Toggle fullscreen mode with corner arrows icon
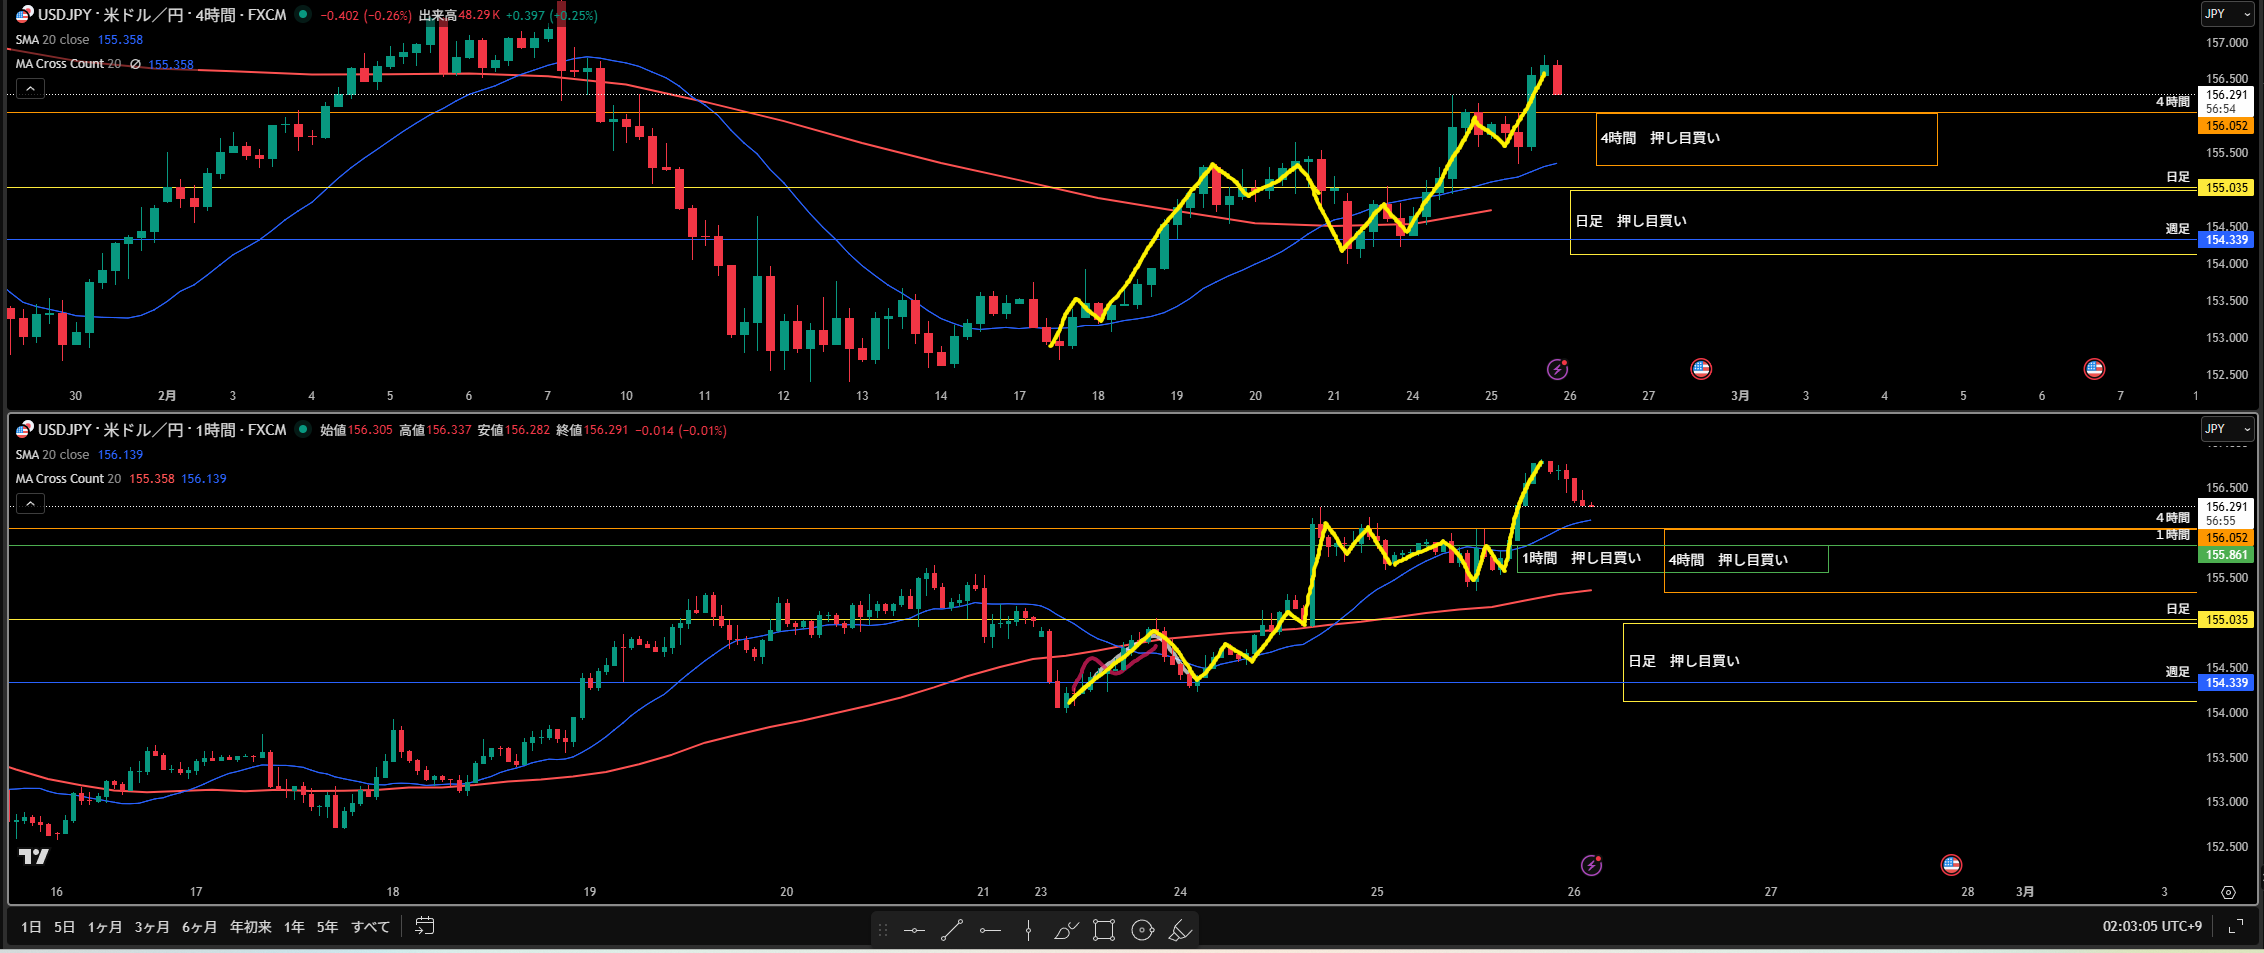This screenshot has height=953, width=2264. 2236,927
